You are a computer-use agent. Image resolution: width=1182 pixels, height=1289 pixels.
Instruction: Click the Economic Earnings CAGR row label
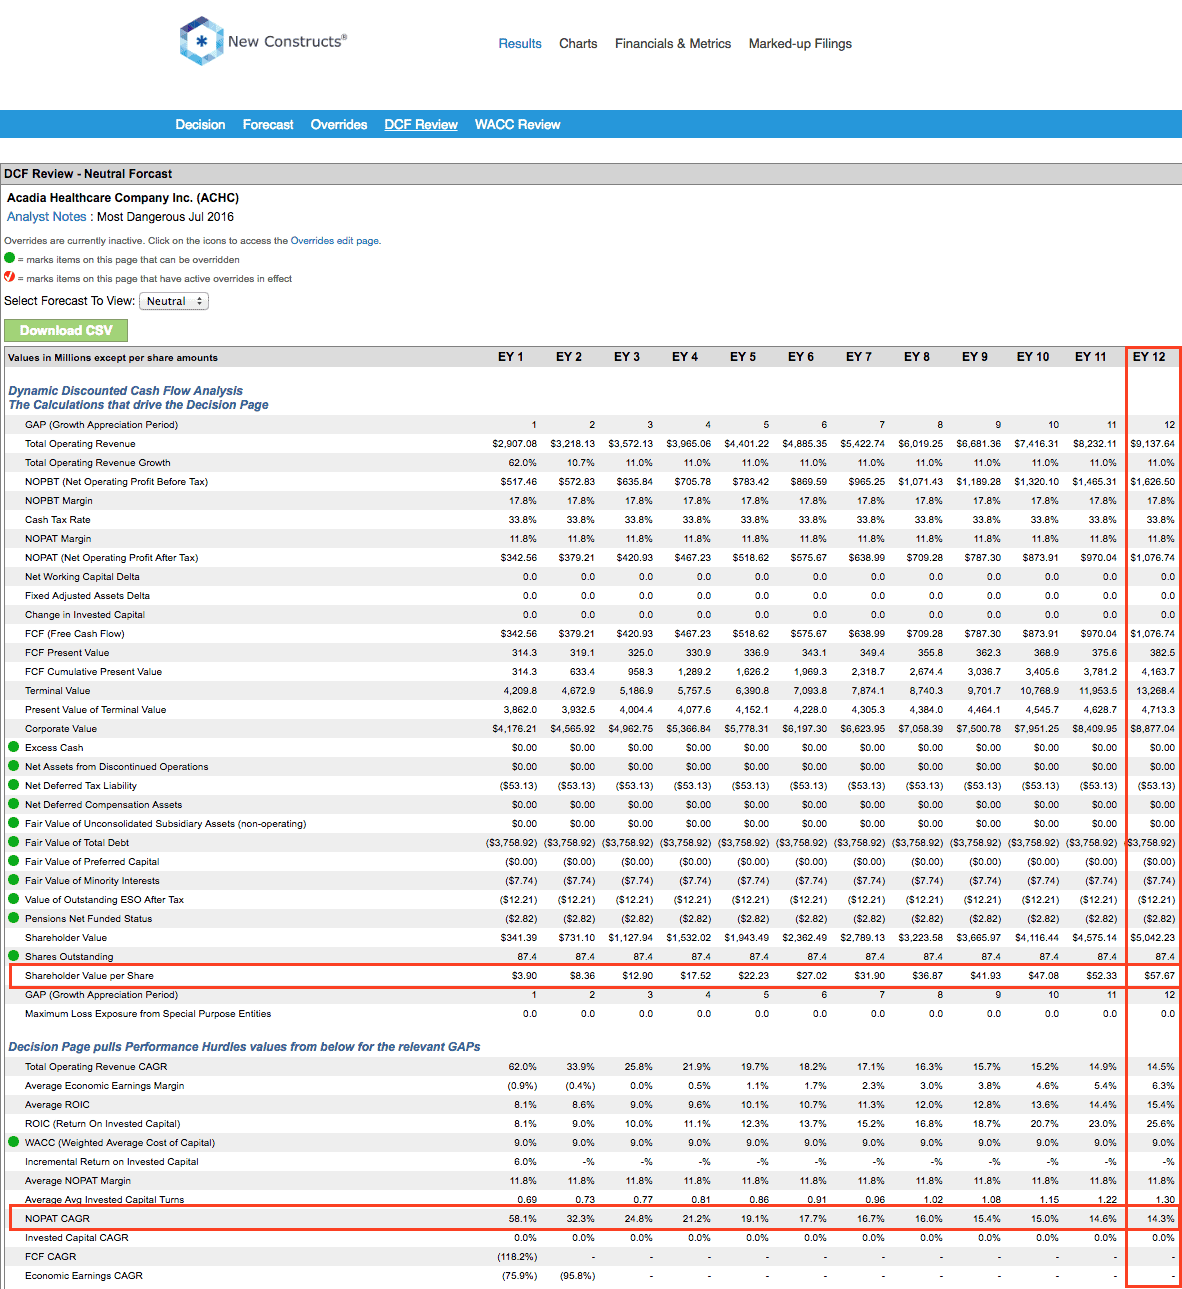(84, 1276)
